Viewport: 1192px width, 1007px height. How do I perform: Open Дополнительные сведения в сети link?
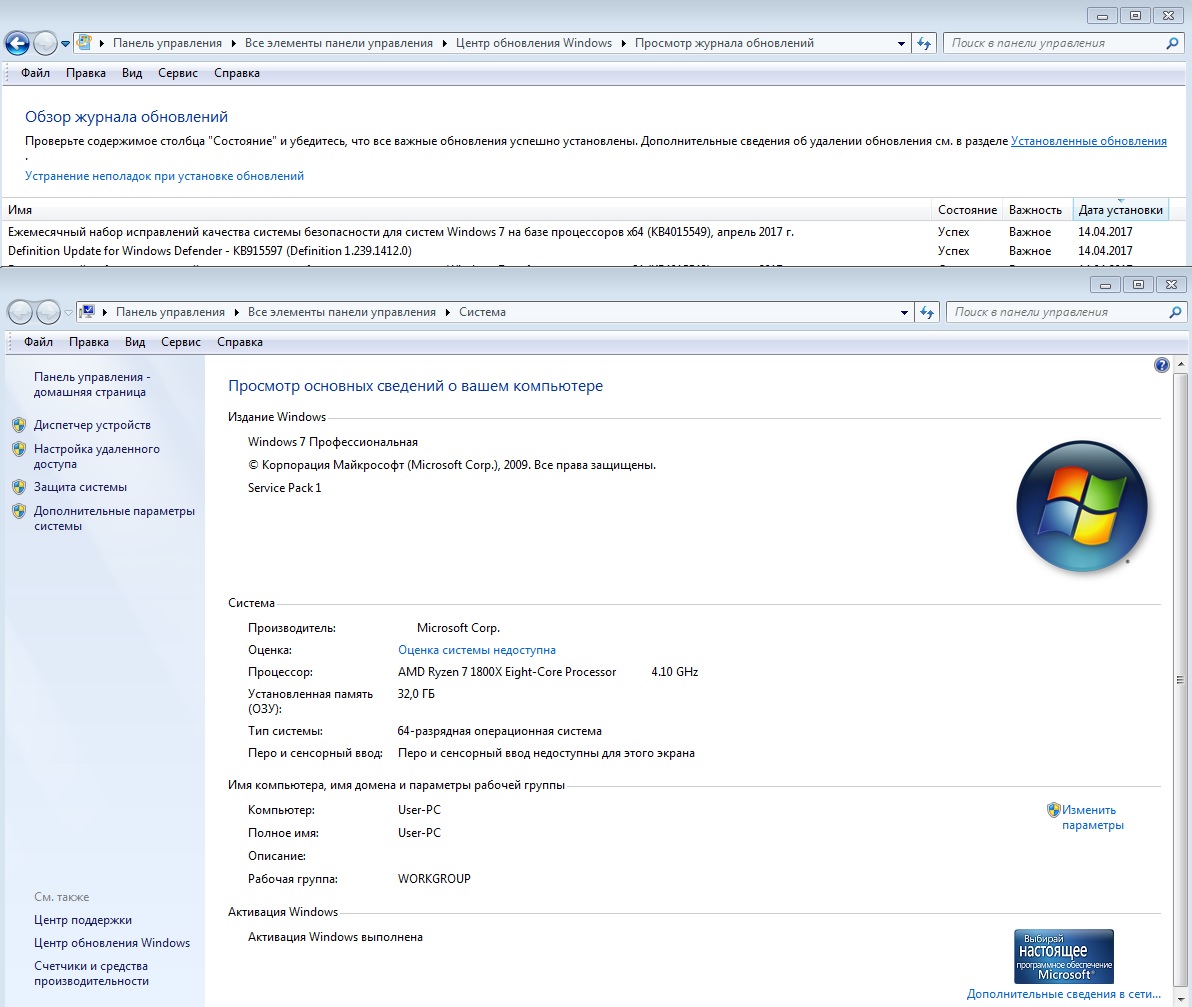[x=1064, y=993]
